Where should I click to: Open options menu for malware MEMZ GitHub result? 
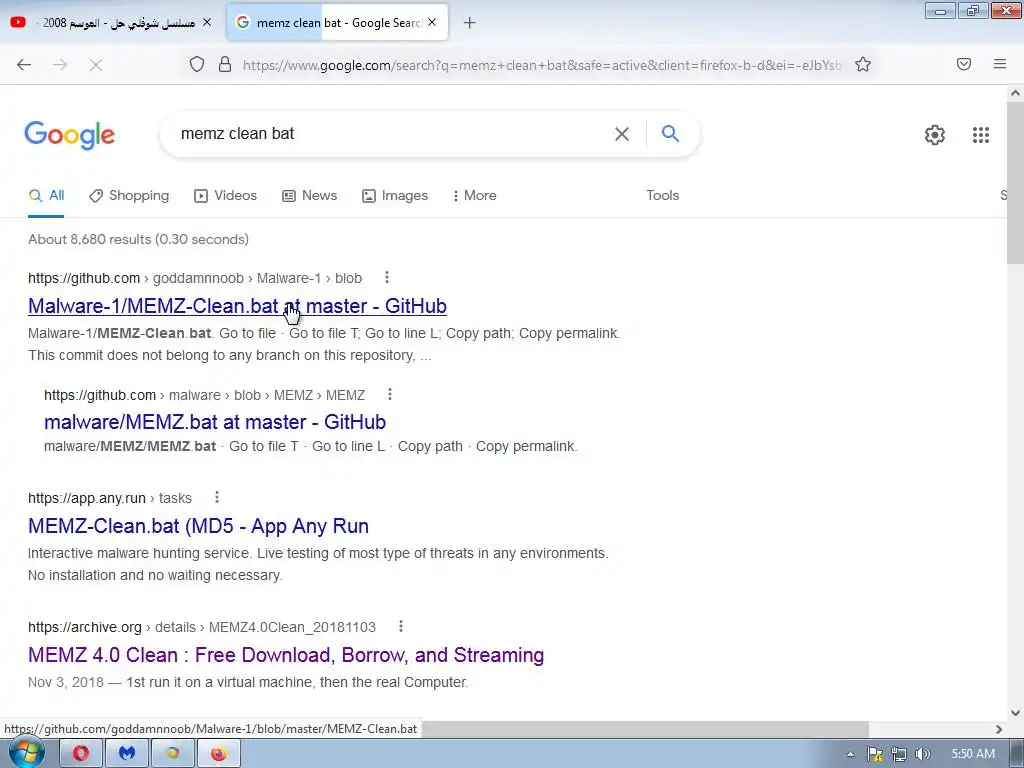pos(389,394)
